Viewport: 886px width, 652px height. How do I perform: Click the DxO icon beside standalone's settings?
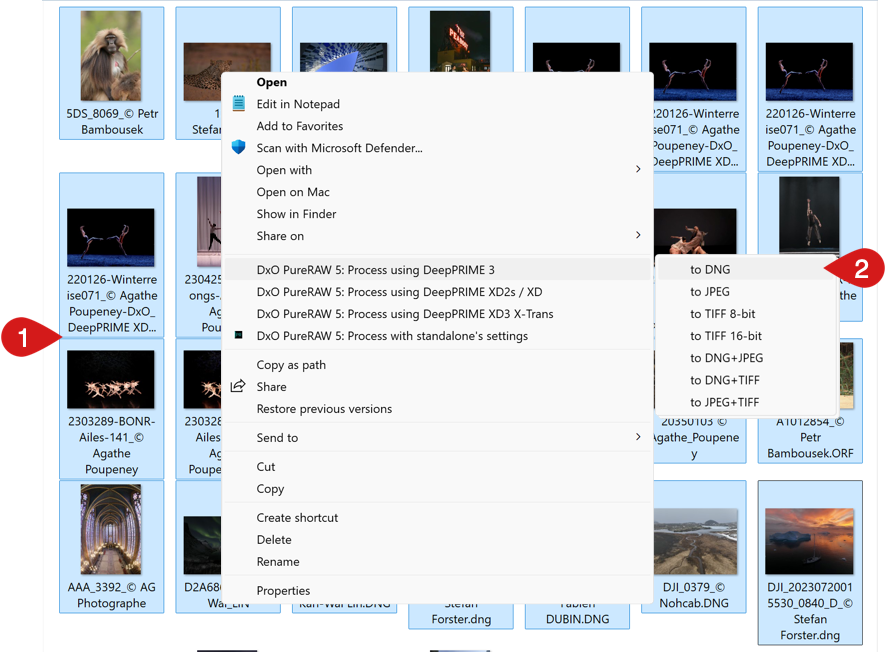238,335
